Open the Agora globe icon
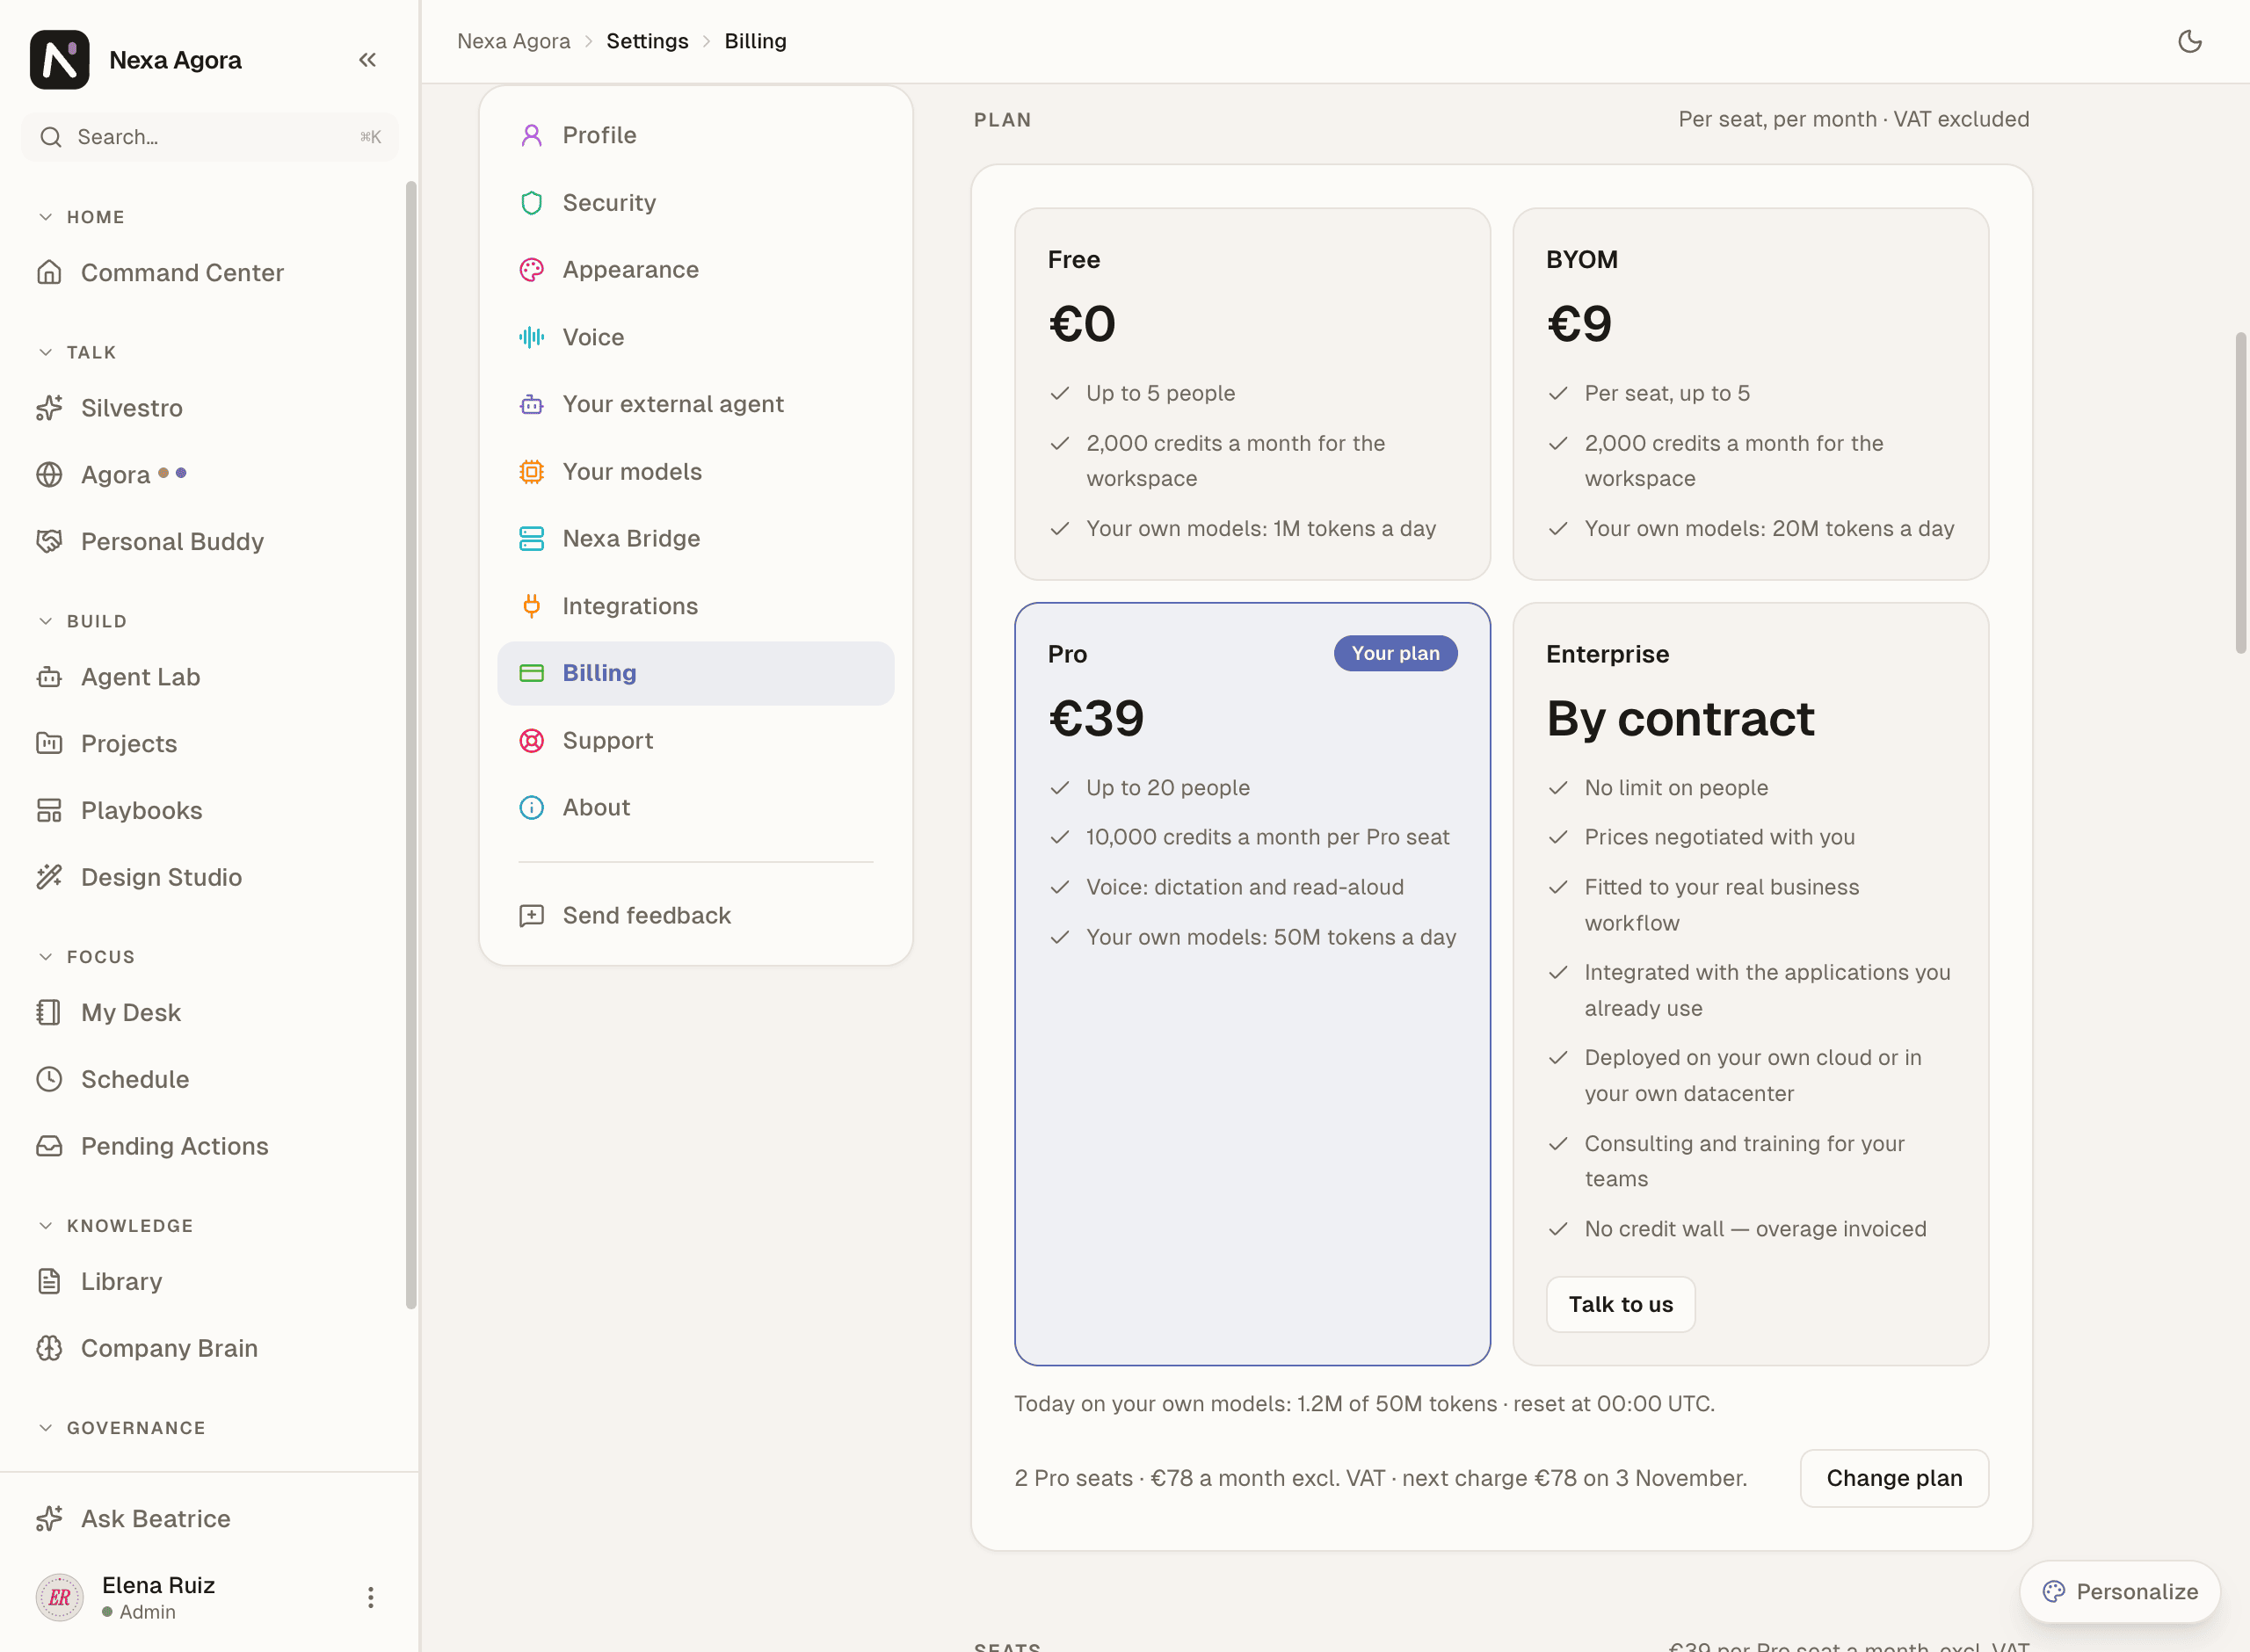 tap(49, 475)
